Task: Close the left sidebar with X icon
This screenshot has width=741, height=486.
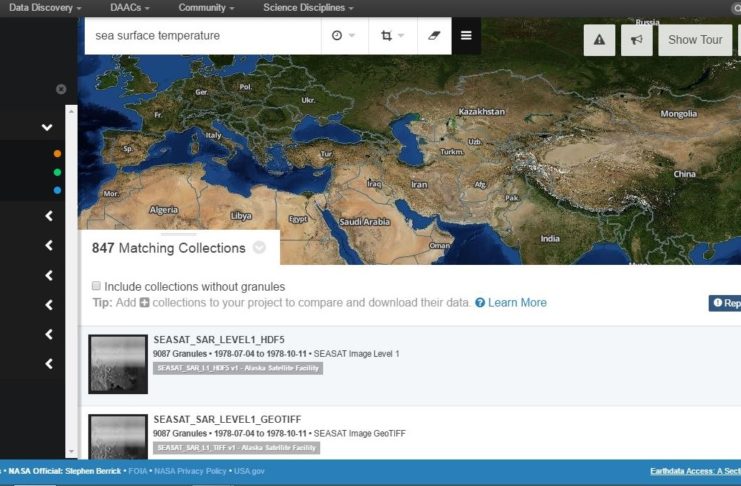Action: (x=61, y=89)
